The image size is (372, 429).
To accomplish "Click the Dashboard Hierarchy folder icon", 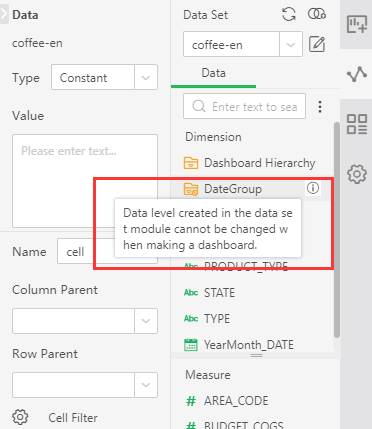I will coord(191,163).
